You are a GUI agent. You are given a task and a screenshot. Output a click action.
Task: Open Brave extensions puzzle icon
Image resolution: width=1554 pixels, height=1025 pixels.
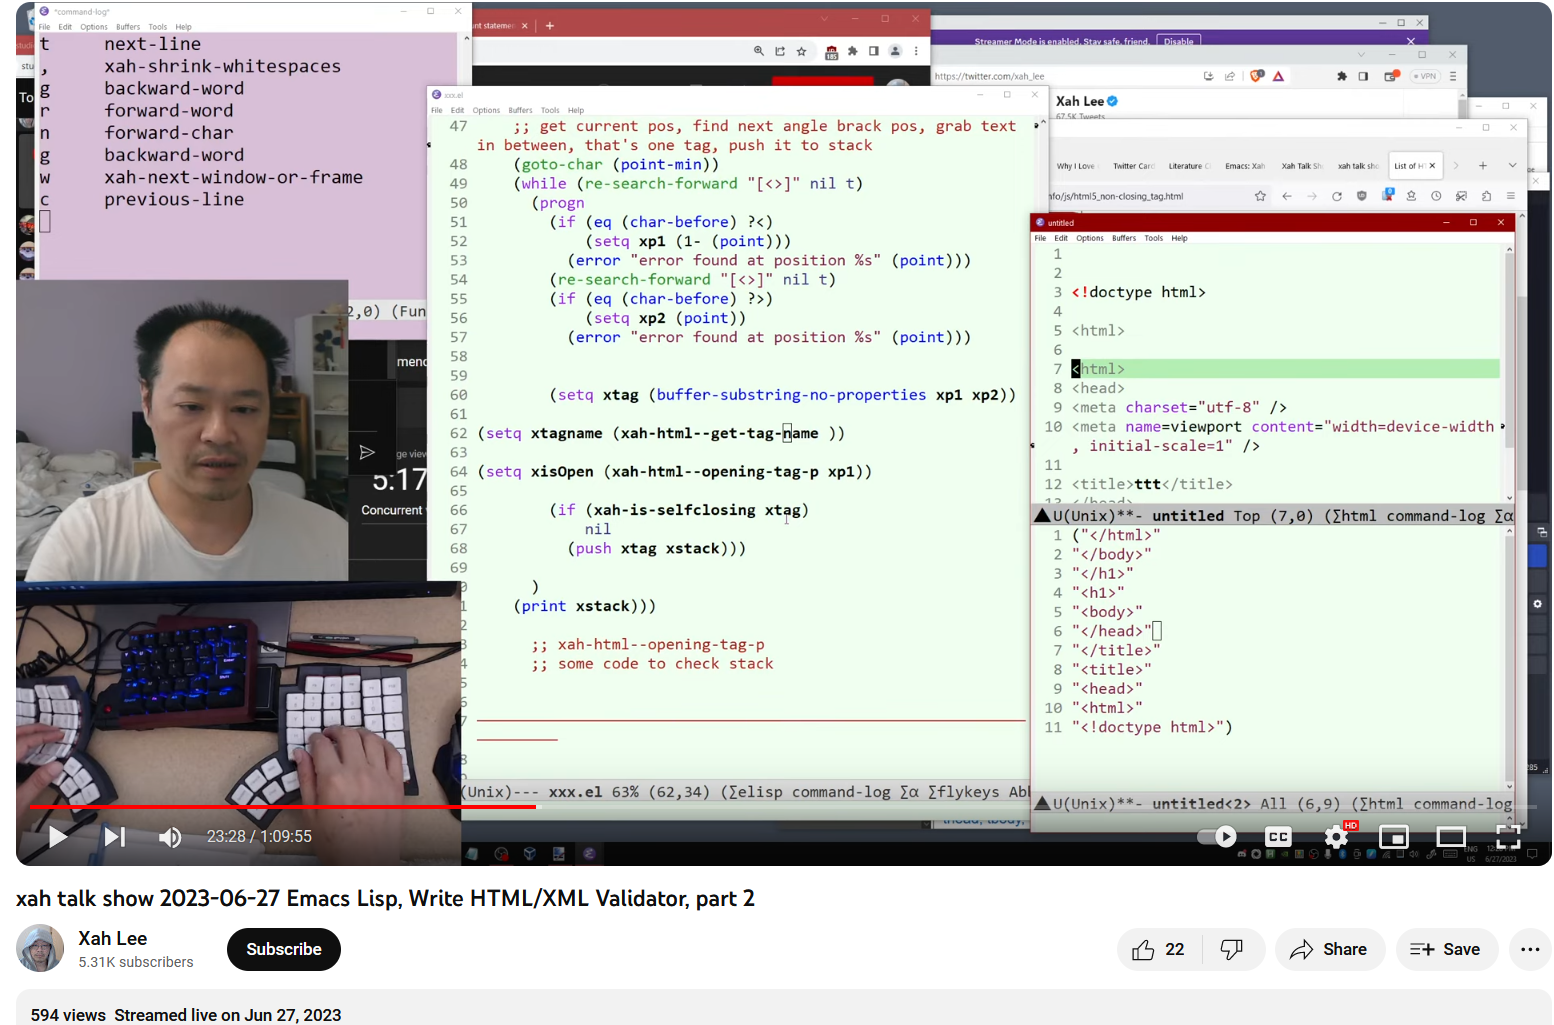coord(1341,76)
